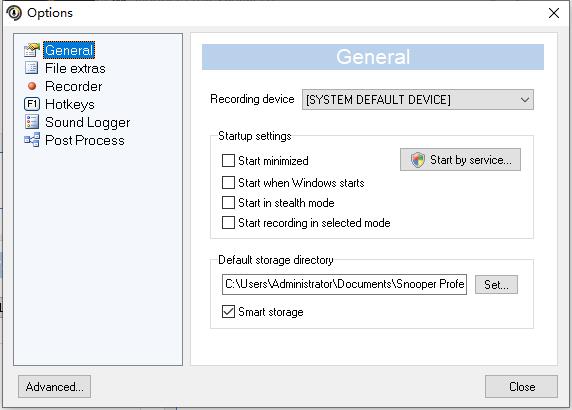Open the Recording device dropdown
The width and height of the screenshot is (572, 410).
click(418, 100)
